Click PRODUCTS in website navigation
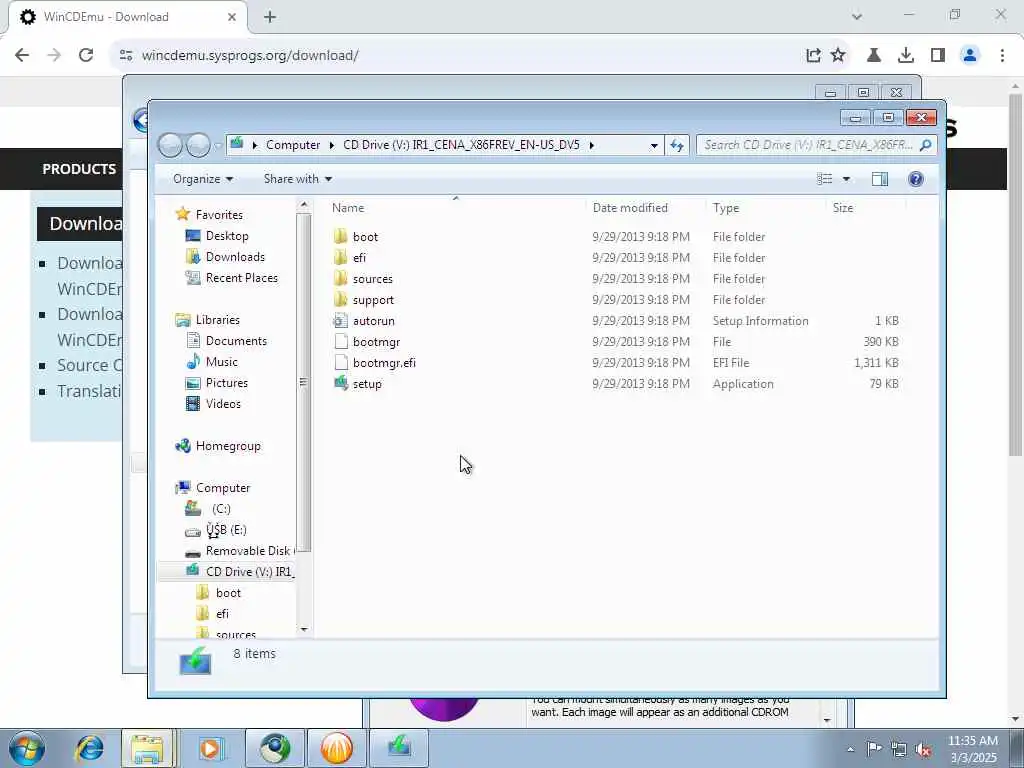This screenshot has width=1024, height=768. [x=79, y=169]
